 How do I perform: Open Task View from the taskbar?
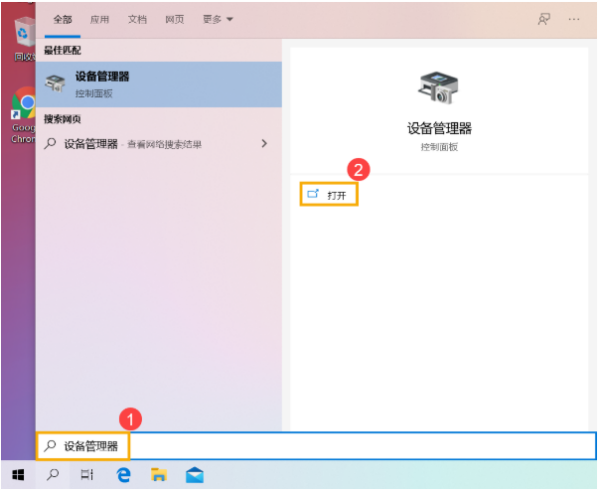click(87, 475)
